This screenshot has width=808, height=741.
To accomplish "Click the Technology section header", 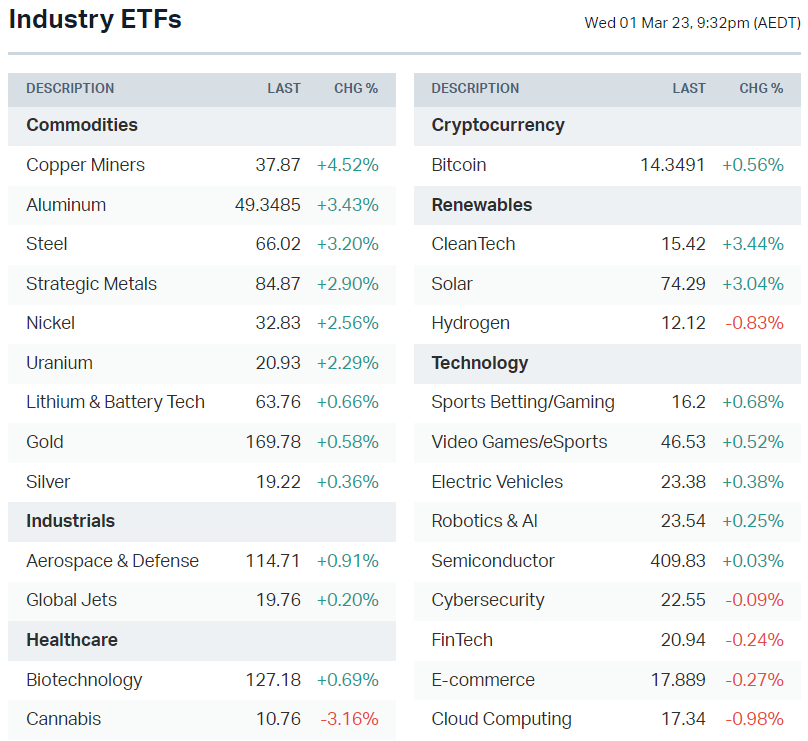I will pos(479,363).
